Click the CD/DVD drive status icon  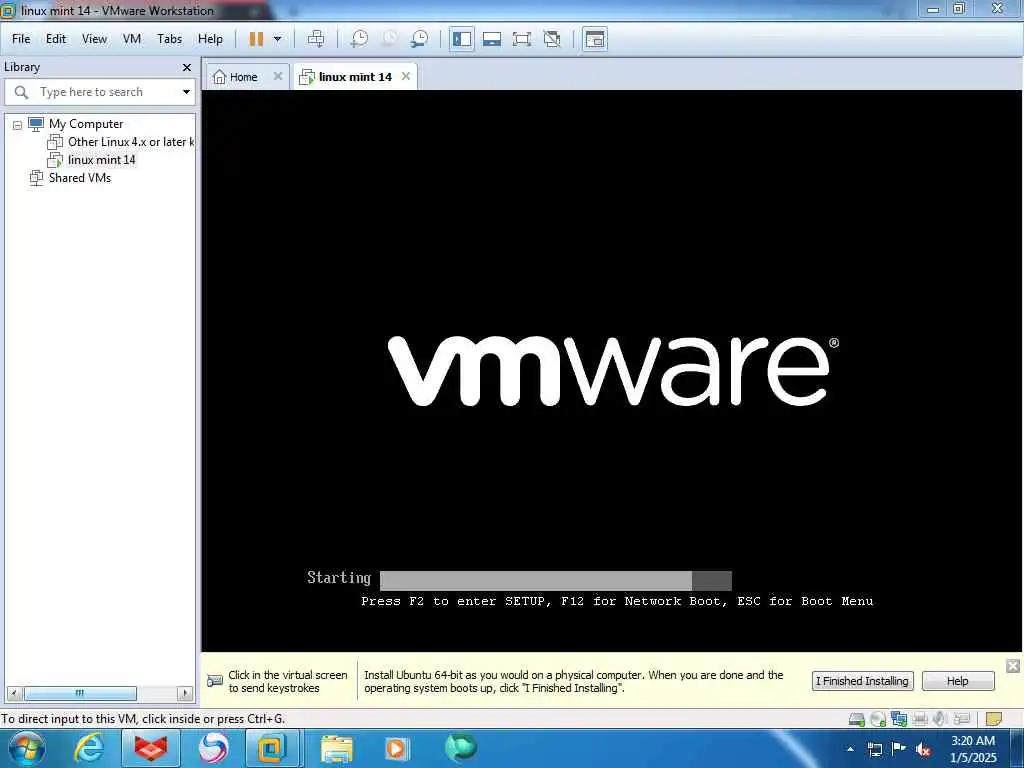[x=878, y=719]
